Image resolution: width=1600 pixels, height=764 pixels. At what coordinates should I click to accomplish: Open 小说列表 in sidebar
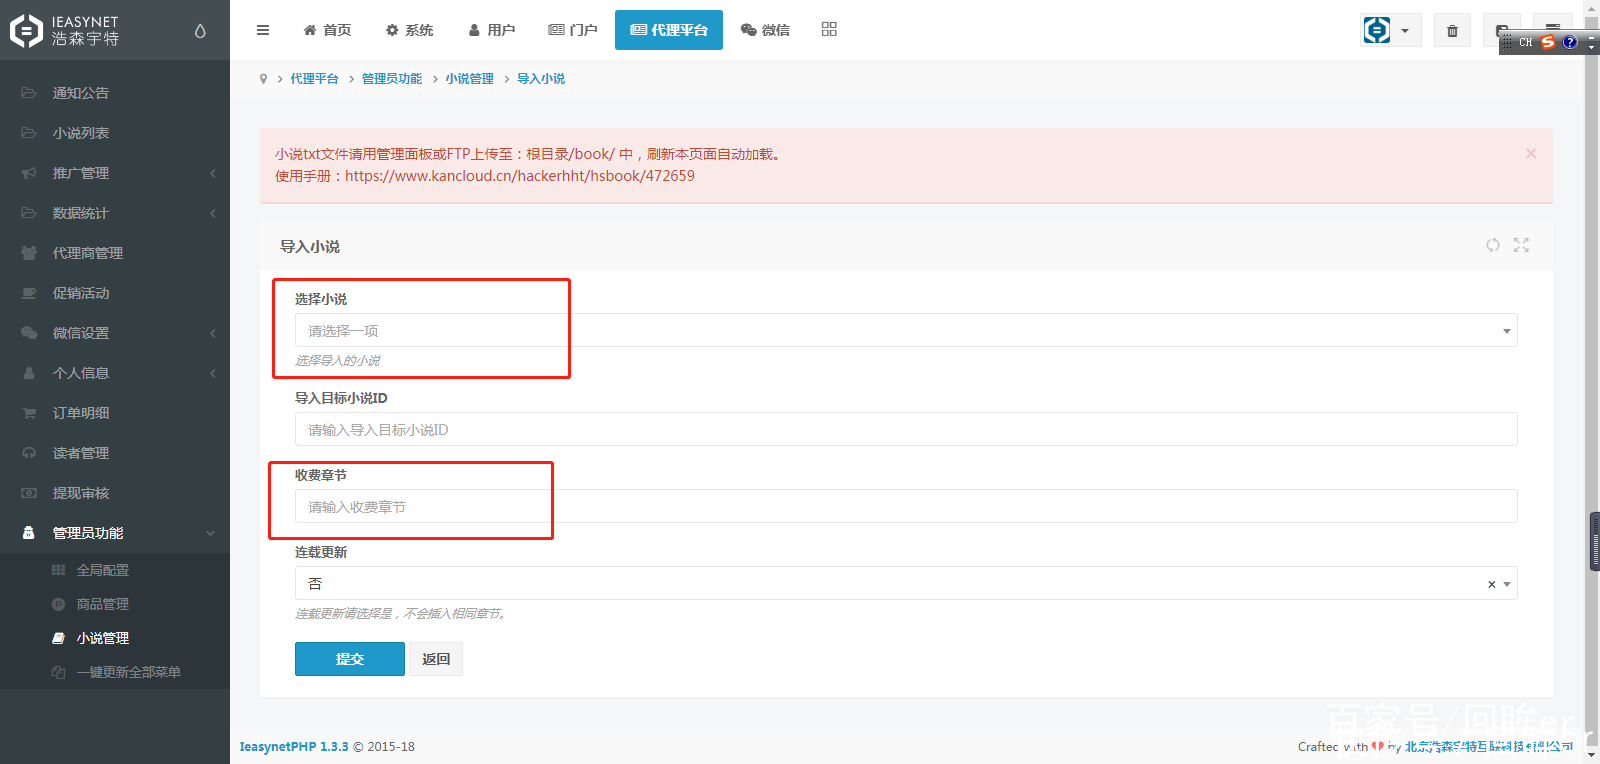pos(115,133)
